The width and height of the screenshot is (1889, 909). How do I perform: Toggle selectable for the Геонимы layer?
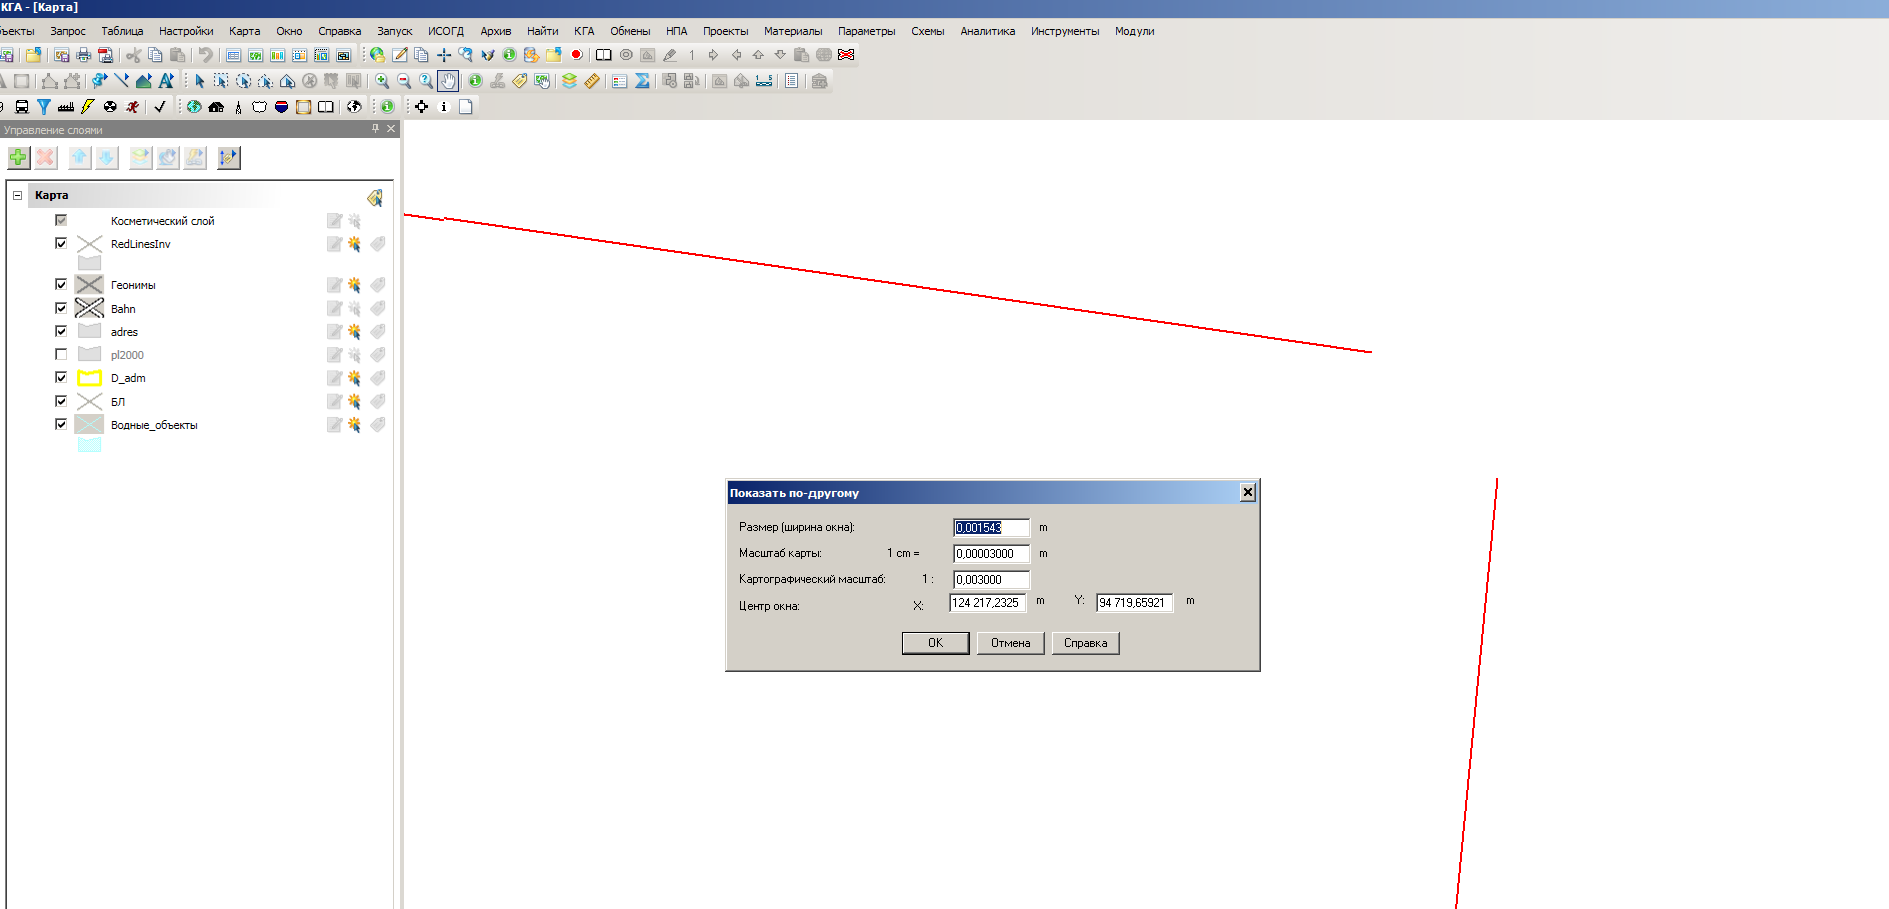(x=354, y=285)
